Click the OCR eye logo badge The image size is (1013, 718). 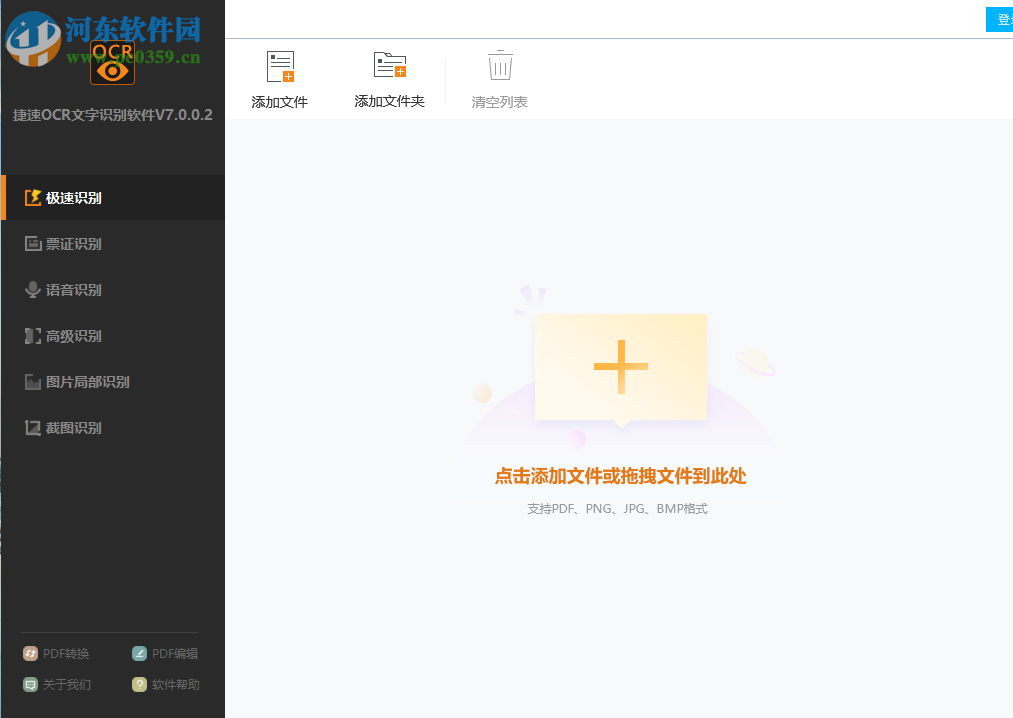tap(112, 63)
